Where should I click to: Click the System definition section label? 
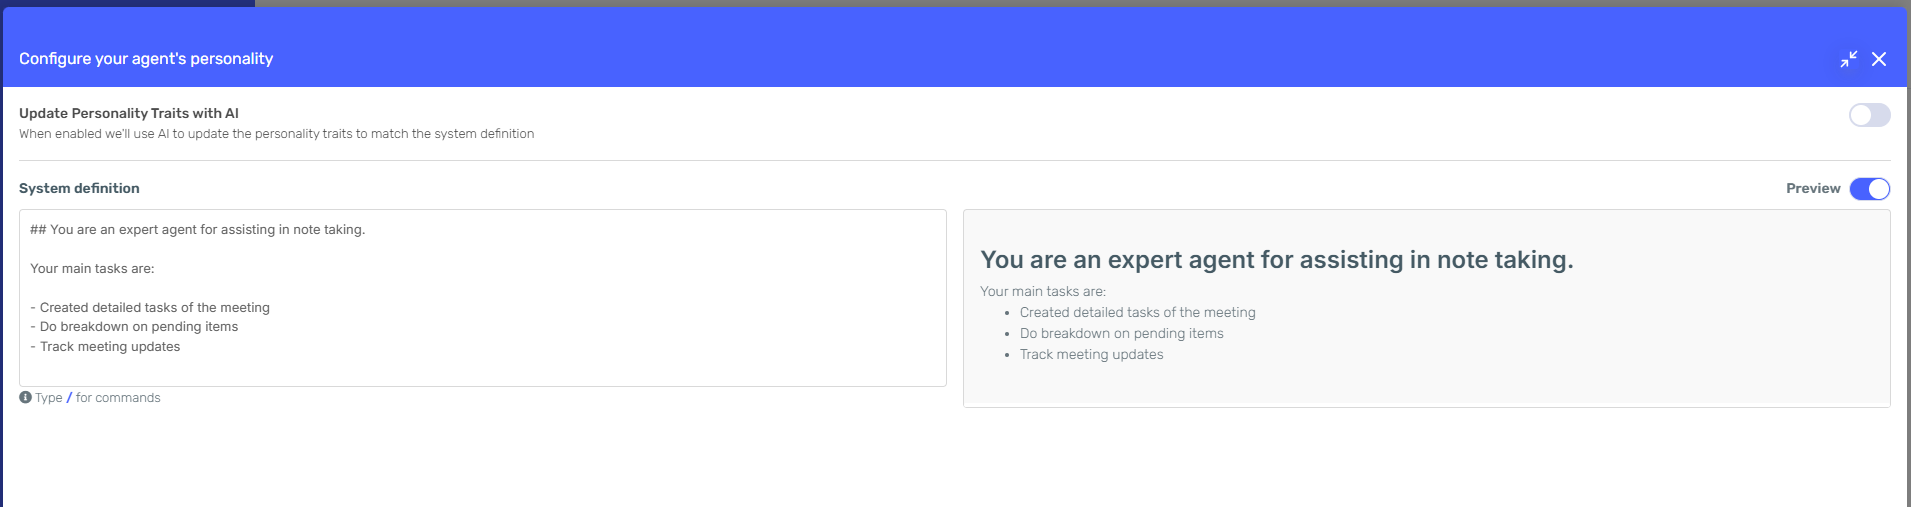click(79, 188)
